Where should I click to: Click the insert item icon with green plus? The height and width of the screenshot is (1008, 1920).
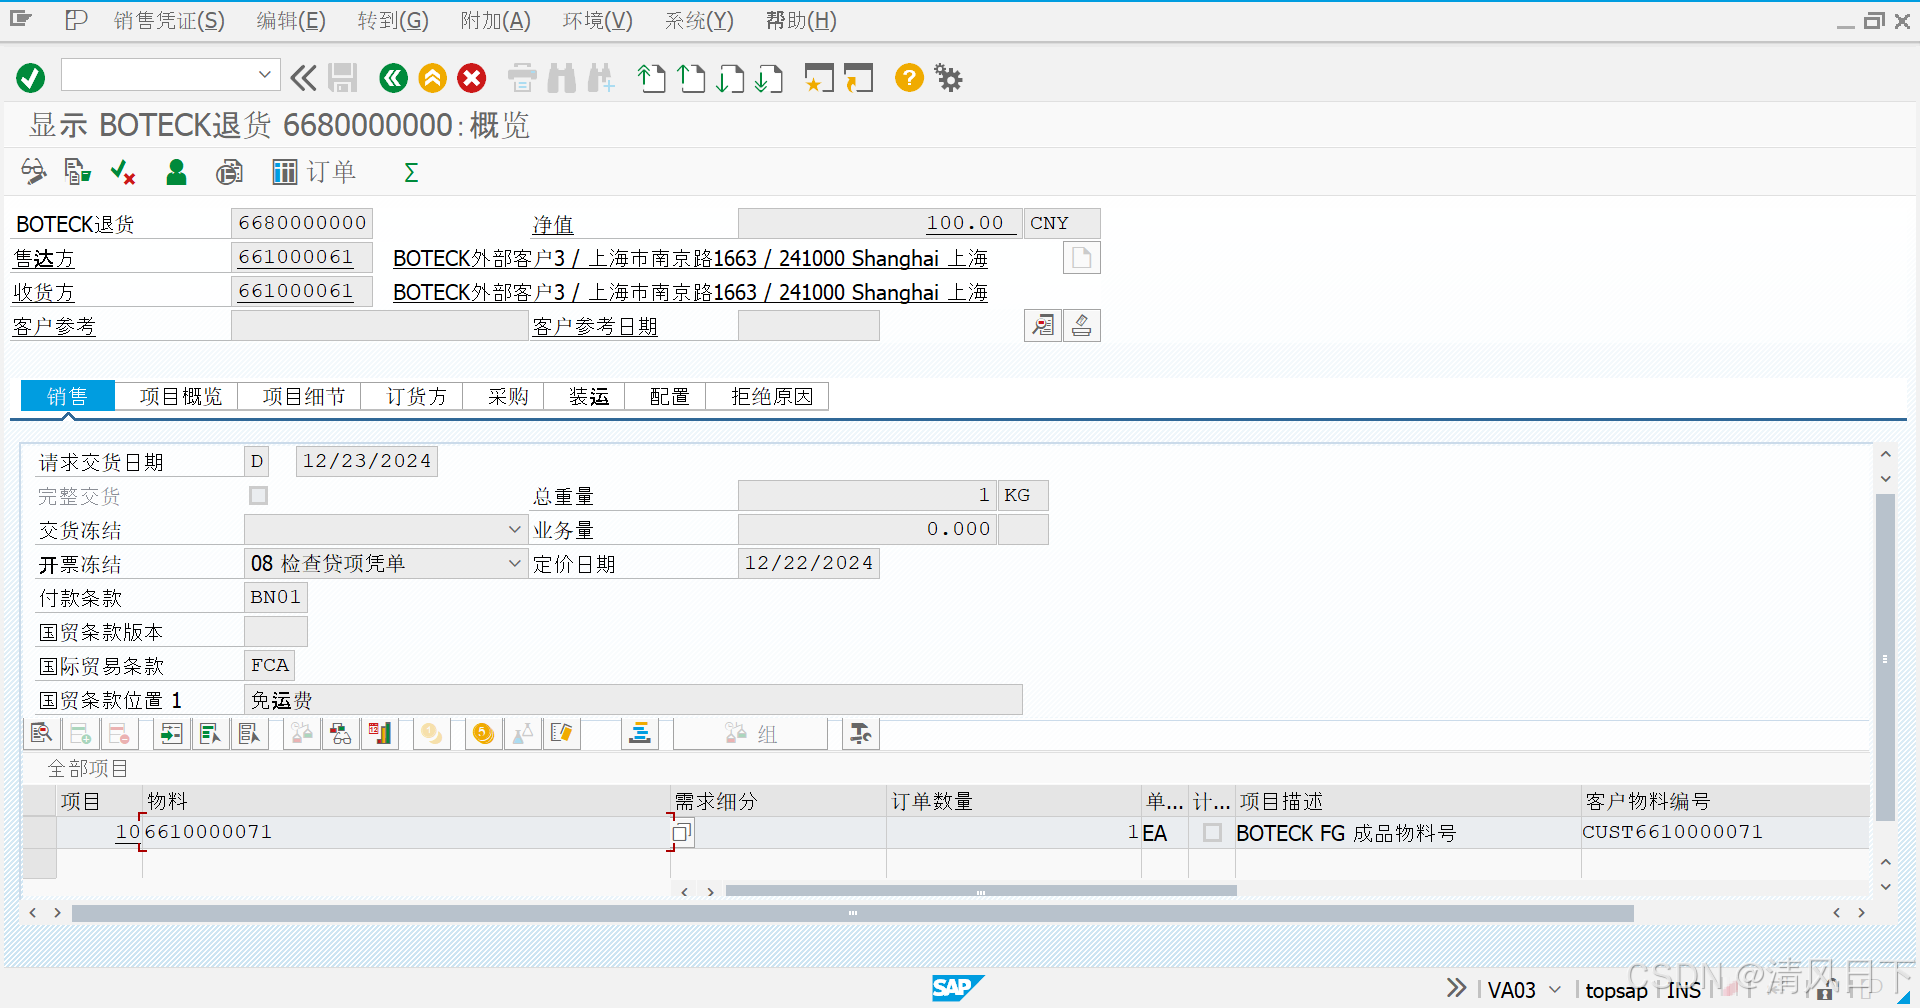pyautogui.click(x=81, y=733)
